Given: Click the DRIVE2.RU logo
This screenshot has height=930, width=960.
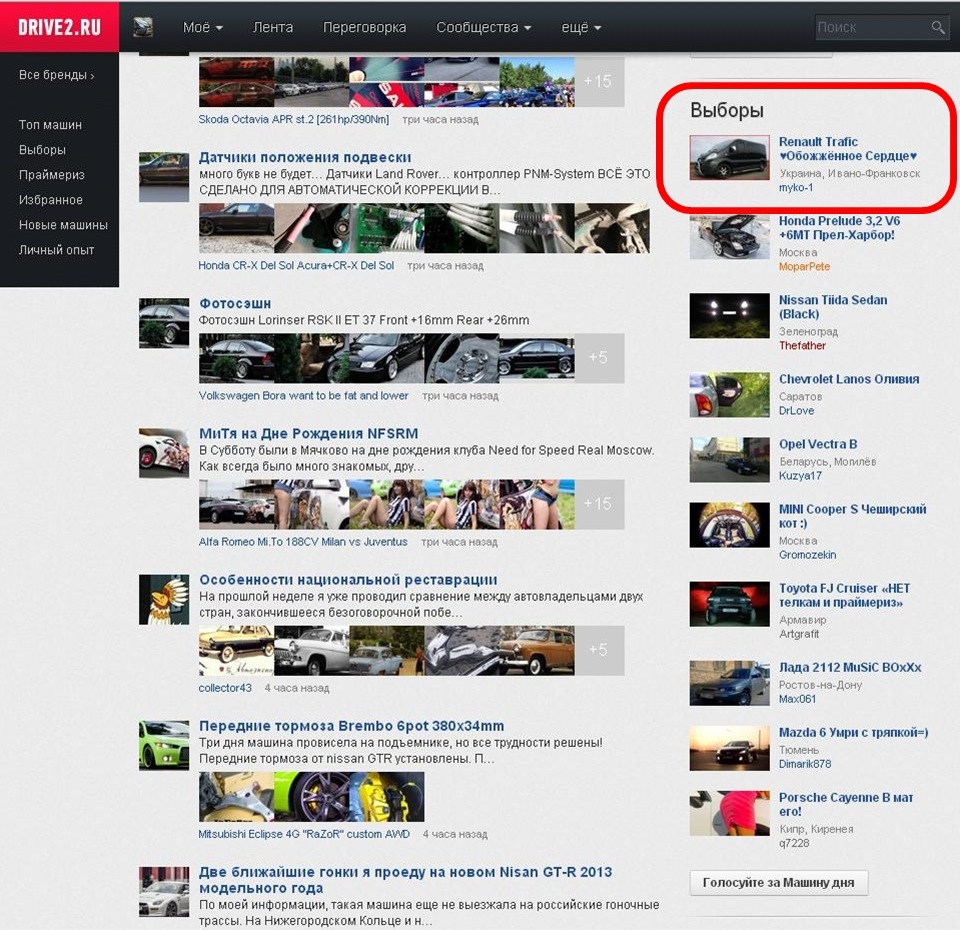Looking at the screenshot, I should (59, 28).
